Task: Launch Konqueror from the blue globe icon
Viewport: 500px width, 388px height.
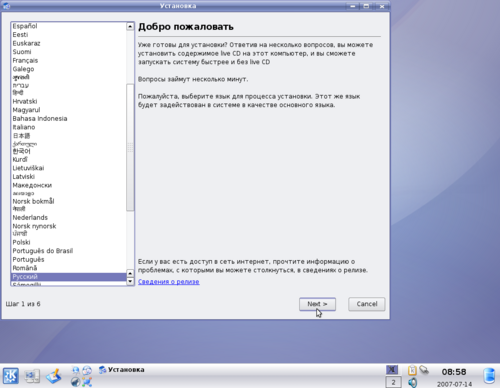Action: 76,370
